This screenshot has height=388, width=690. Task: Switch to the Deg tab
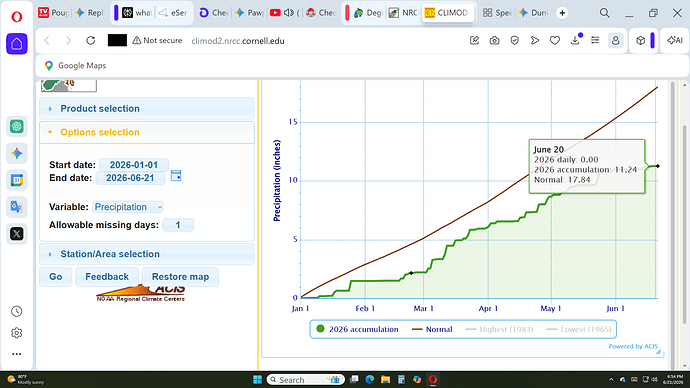tap(367, 13)
